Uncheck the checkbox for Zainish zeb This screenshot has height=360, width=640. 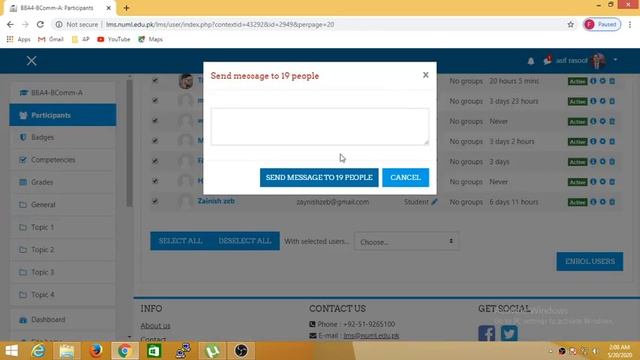(x=155, y=201)
